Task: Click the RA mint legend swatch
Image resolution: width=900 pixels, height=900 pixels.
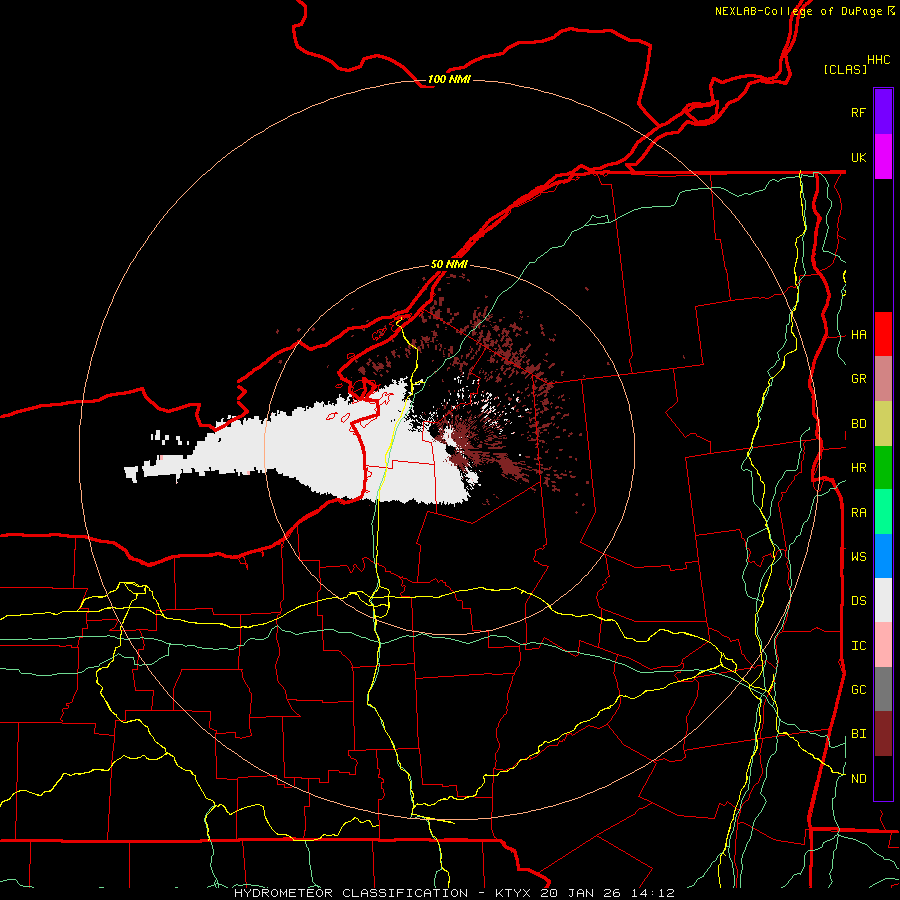Action: (883, 512)
